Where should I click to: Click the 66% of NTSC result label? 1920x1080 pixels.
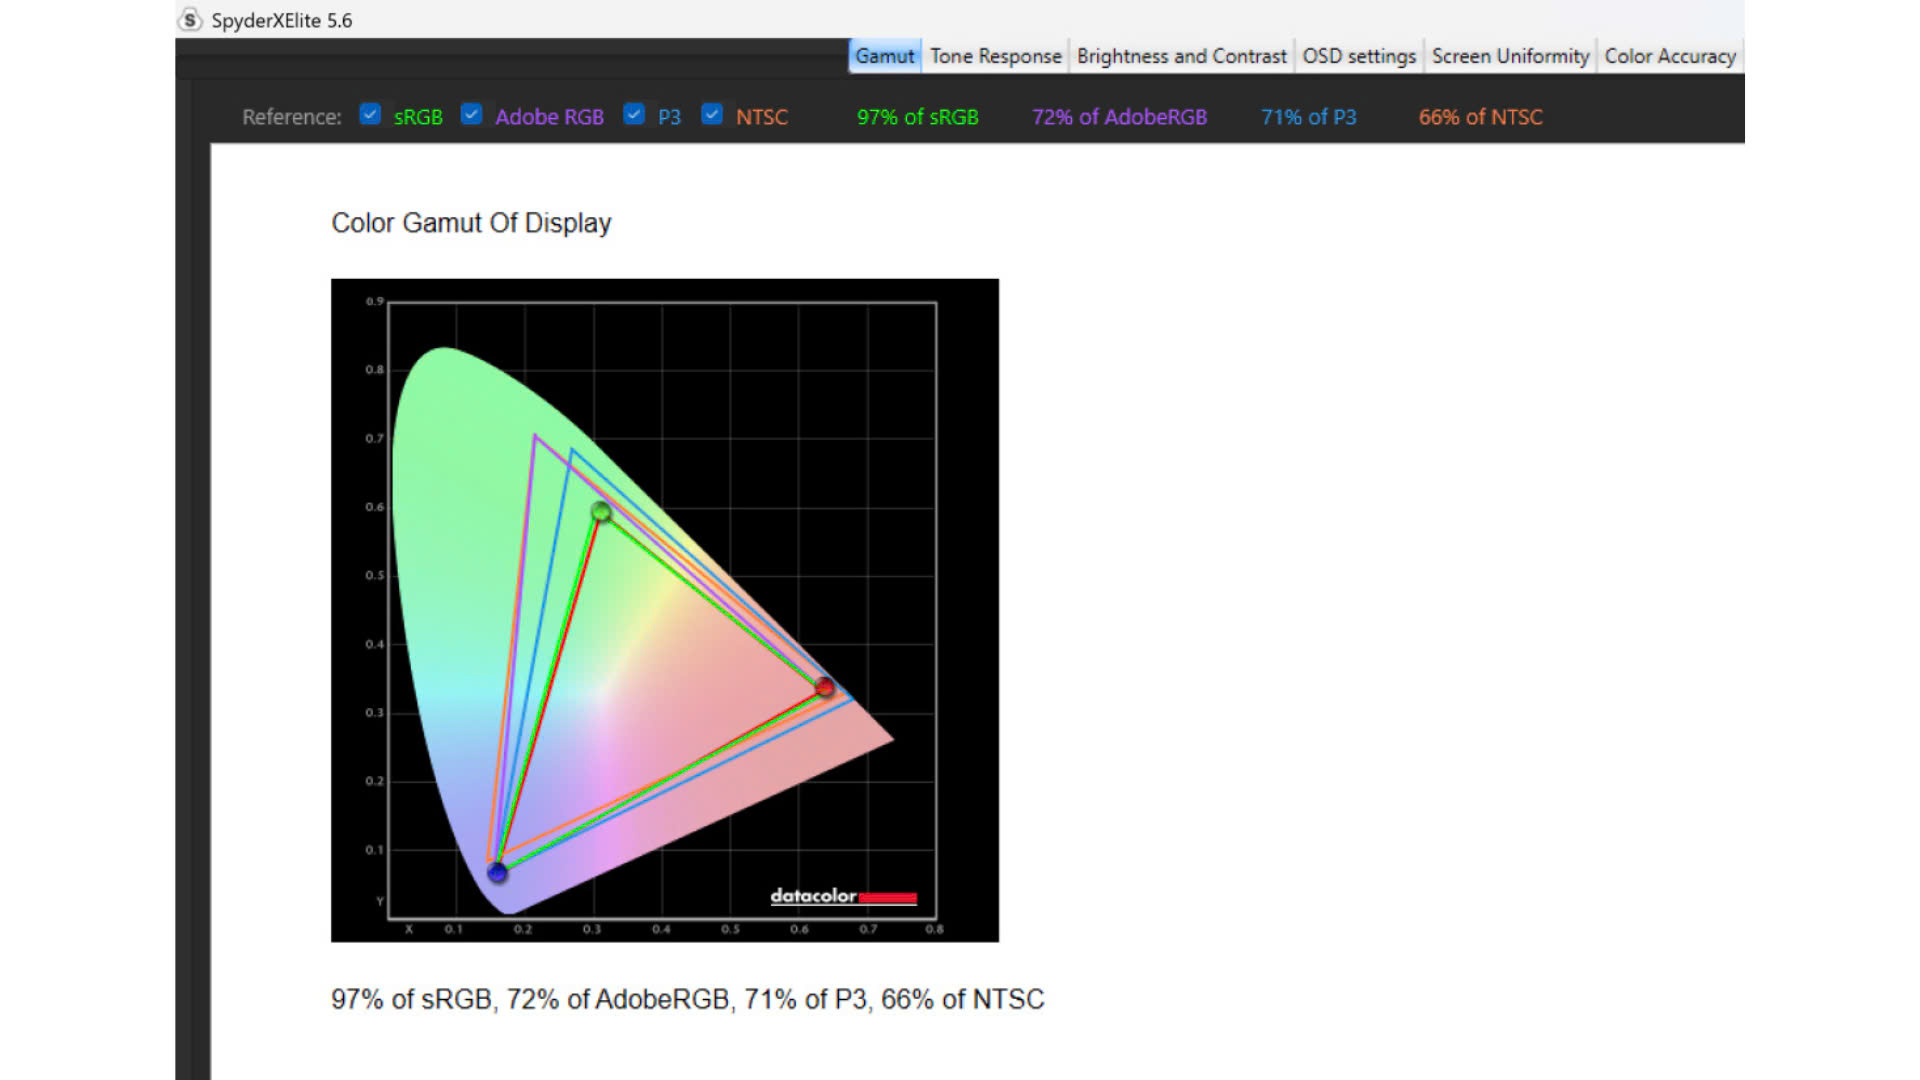tap(1480, 117)
